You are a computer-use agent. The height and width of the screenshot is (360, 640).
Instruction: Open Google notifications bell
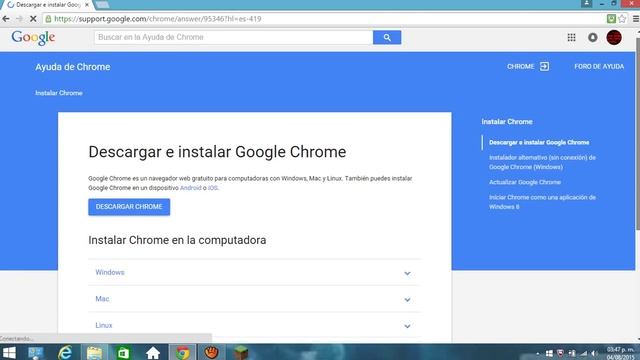coord(593,38)
